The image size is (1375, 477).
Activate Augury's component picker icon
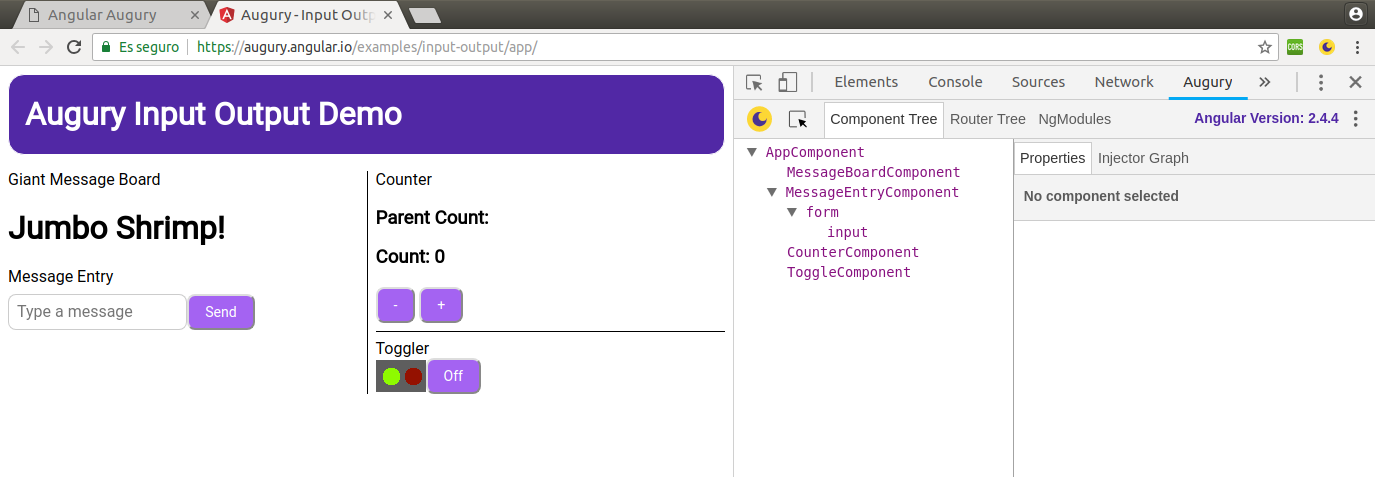tap(797, 119)
